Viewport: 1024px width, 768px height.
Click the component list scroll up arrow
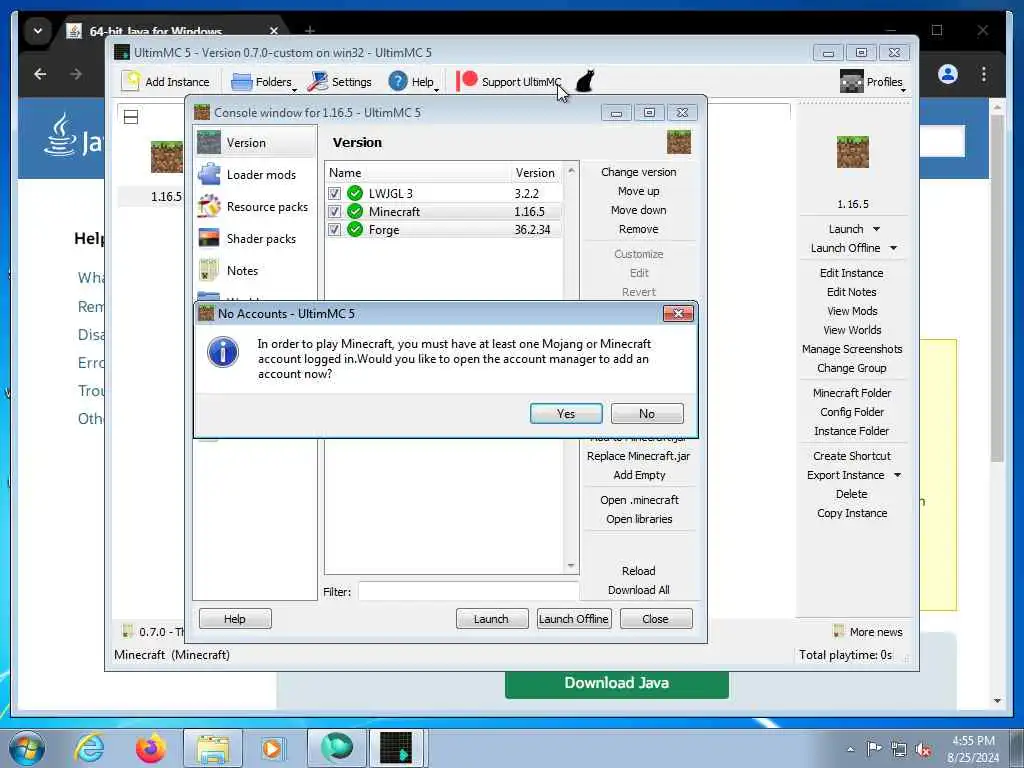571,170
